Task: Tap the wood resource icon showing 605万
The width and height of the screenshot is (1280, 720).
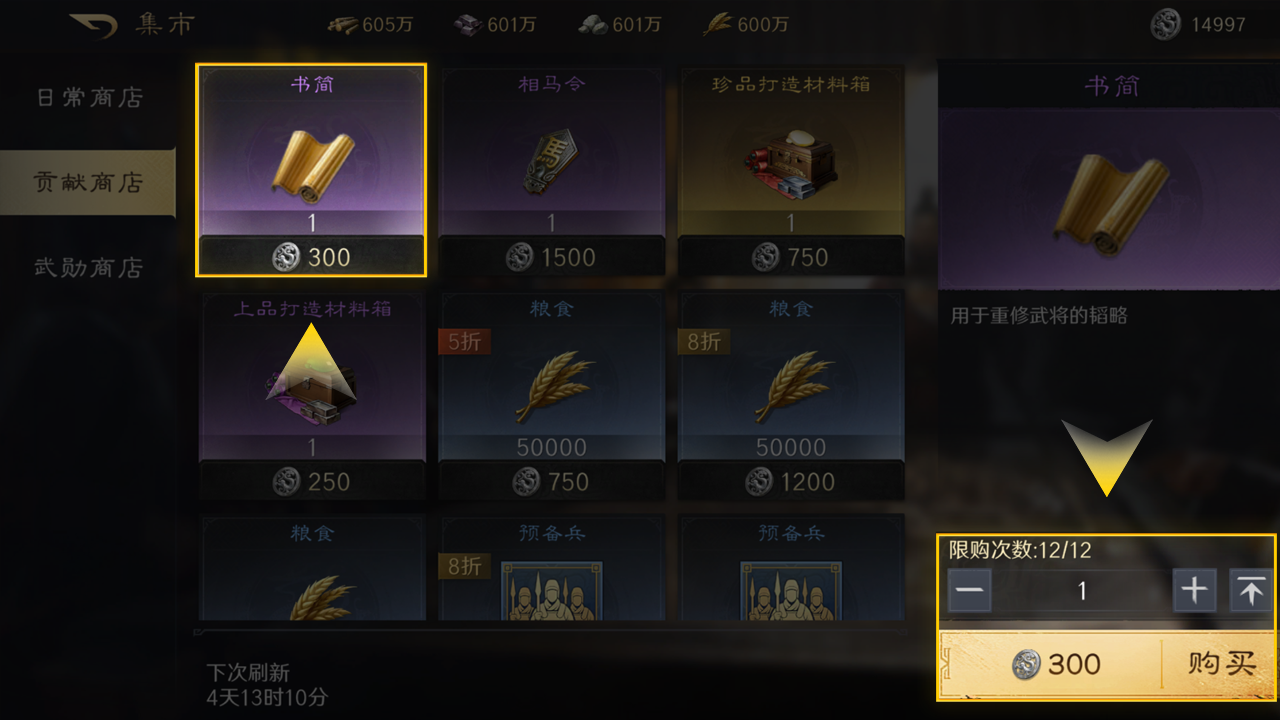Action: coord(343,24)
